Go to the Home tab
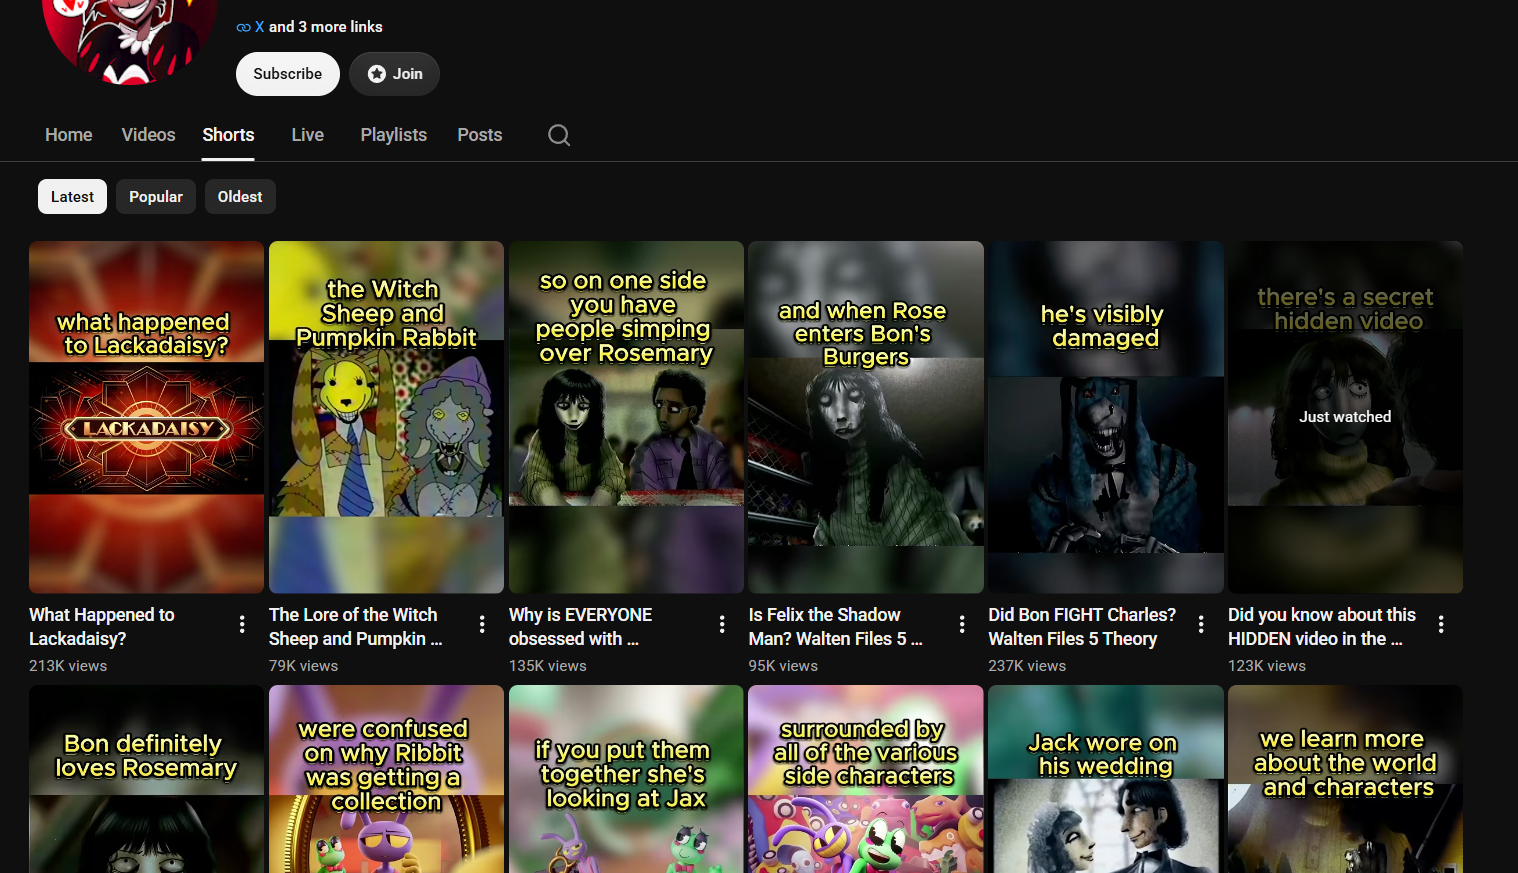The height and width of the screenshot is (873, 1518). (x=69, y=135)
